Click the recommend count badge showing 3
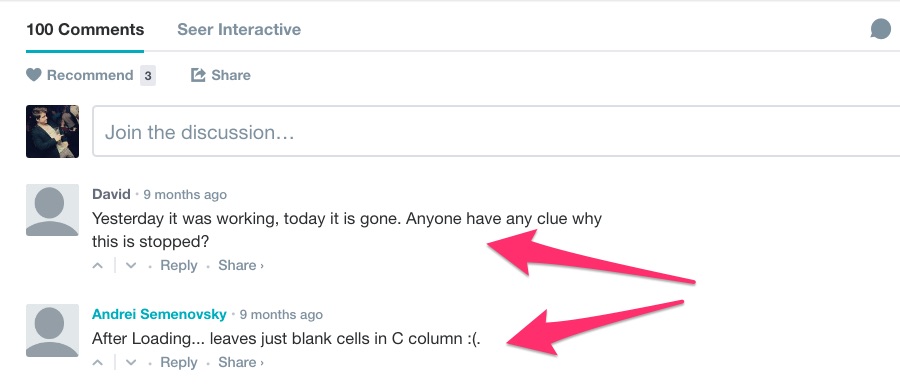900x389 pixels. pyautogui.click(x=148, y=75)
